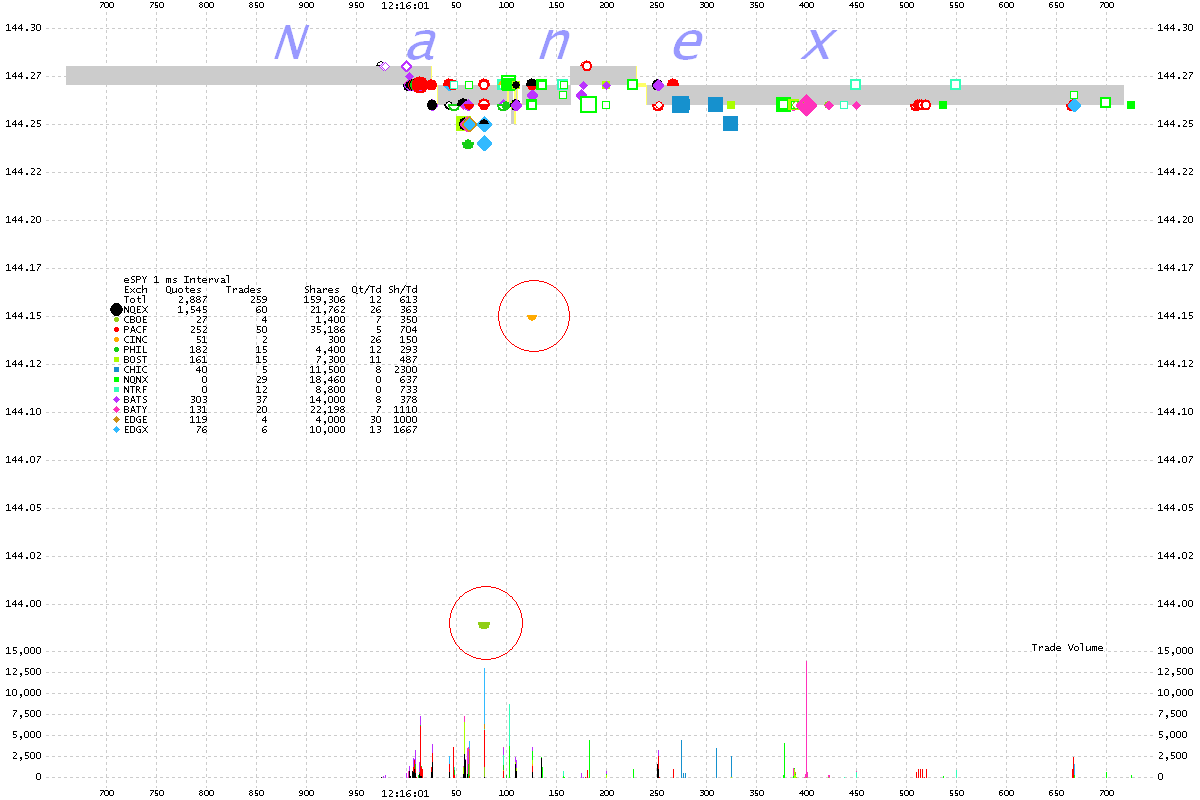The width and height of the screenshot is (1200, 800).
Task: Click the EDGX Sh/Td value "1667"
Action: tap(405, 430)
